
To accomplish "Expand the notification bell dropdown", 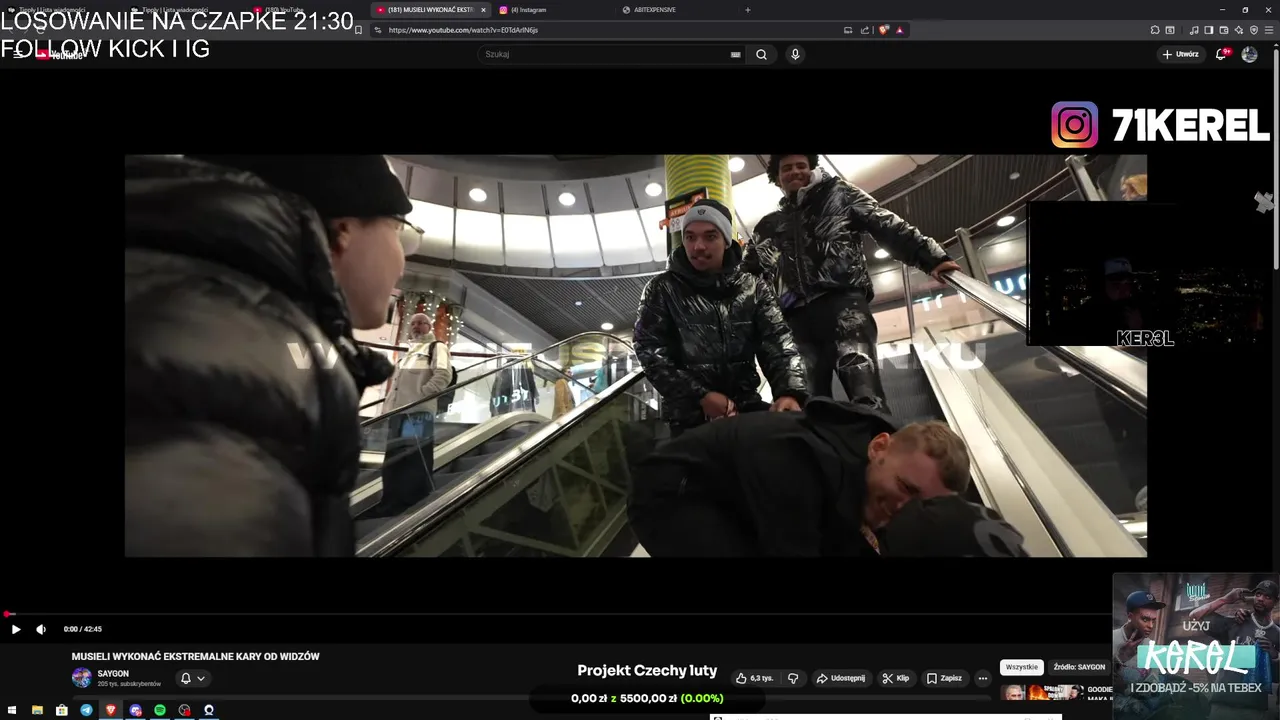I will click(x=192, y=678).
